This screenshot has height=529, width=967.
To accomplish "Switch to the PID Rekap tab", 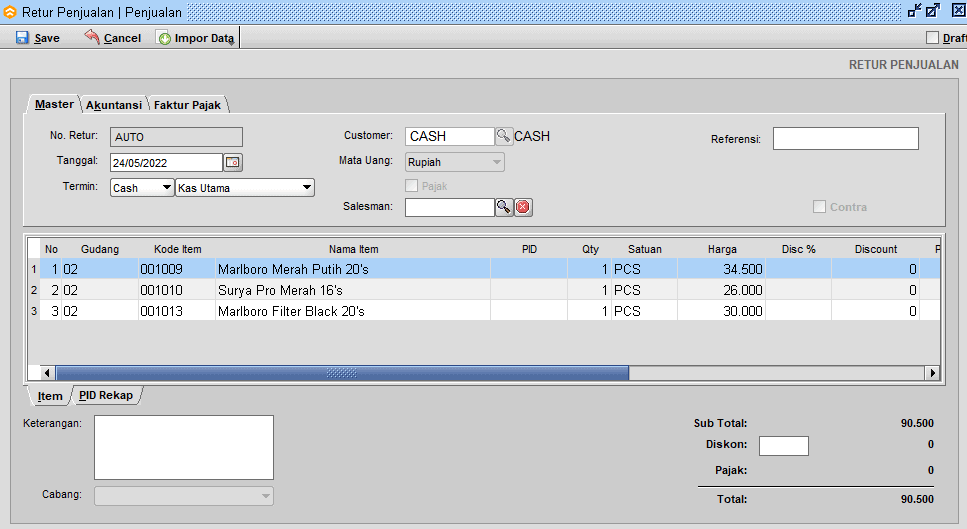I will pyautogui.click(x=106, y=395).
